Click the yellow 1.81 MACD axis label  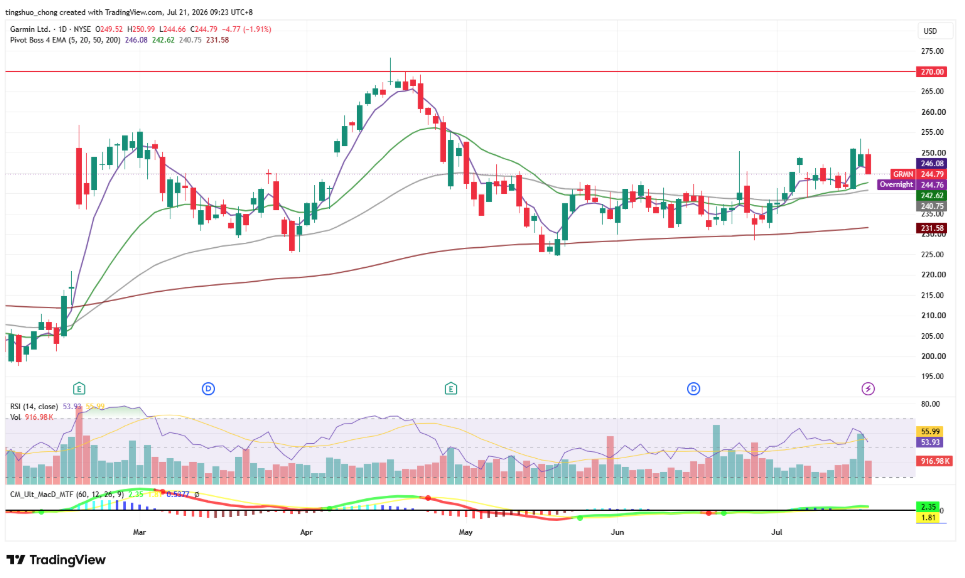[927, 518]
